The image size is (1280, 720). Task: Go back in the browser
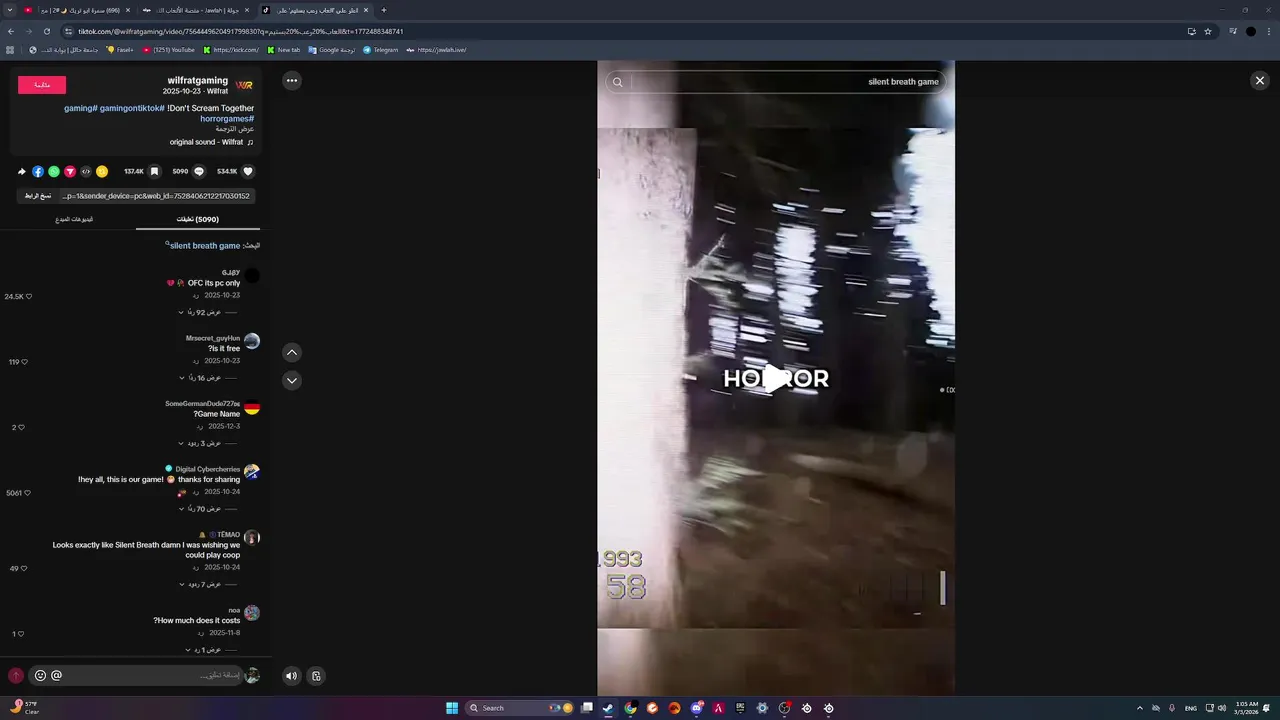(10, 31)
